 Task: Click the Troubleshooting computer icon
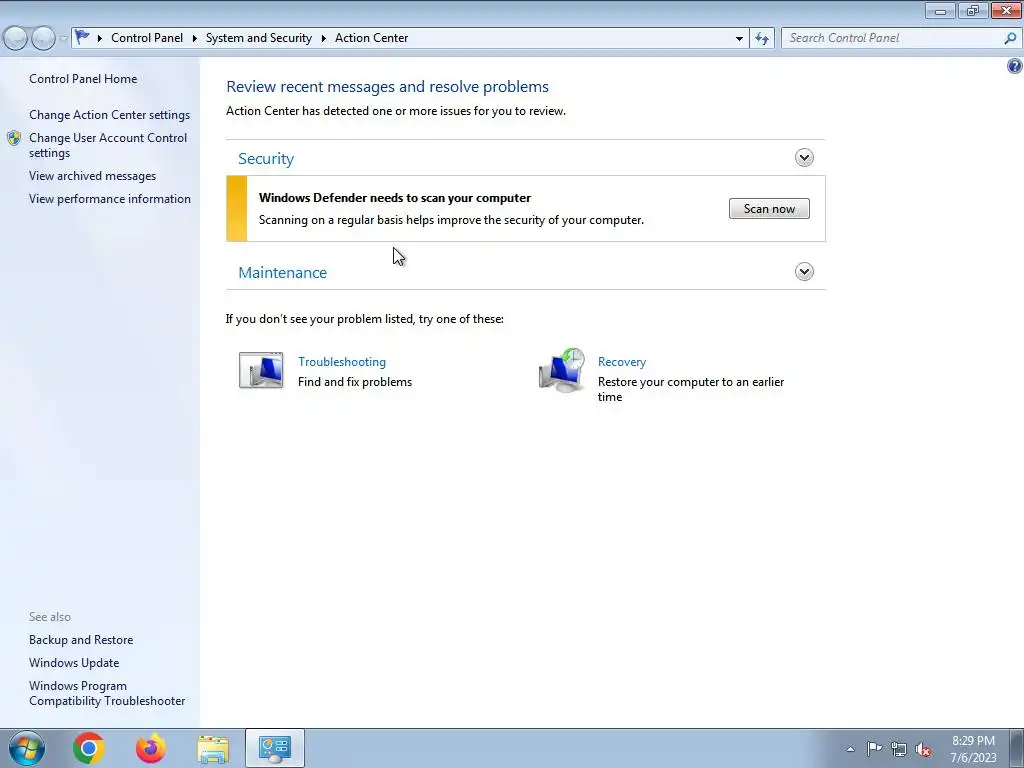click(x=261, y=370)
